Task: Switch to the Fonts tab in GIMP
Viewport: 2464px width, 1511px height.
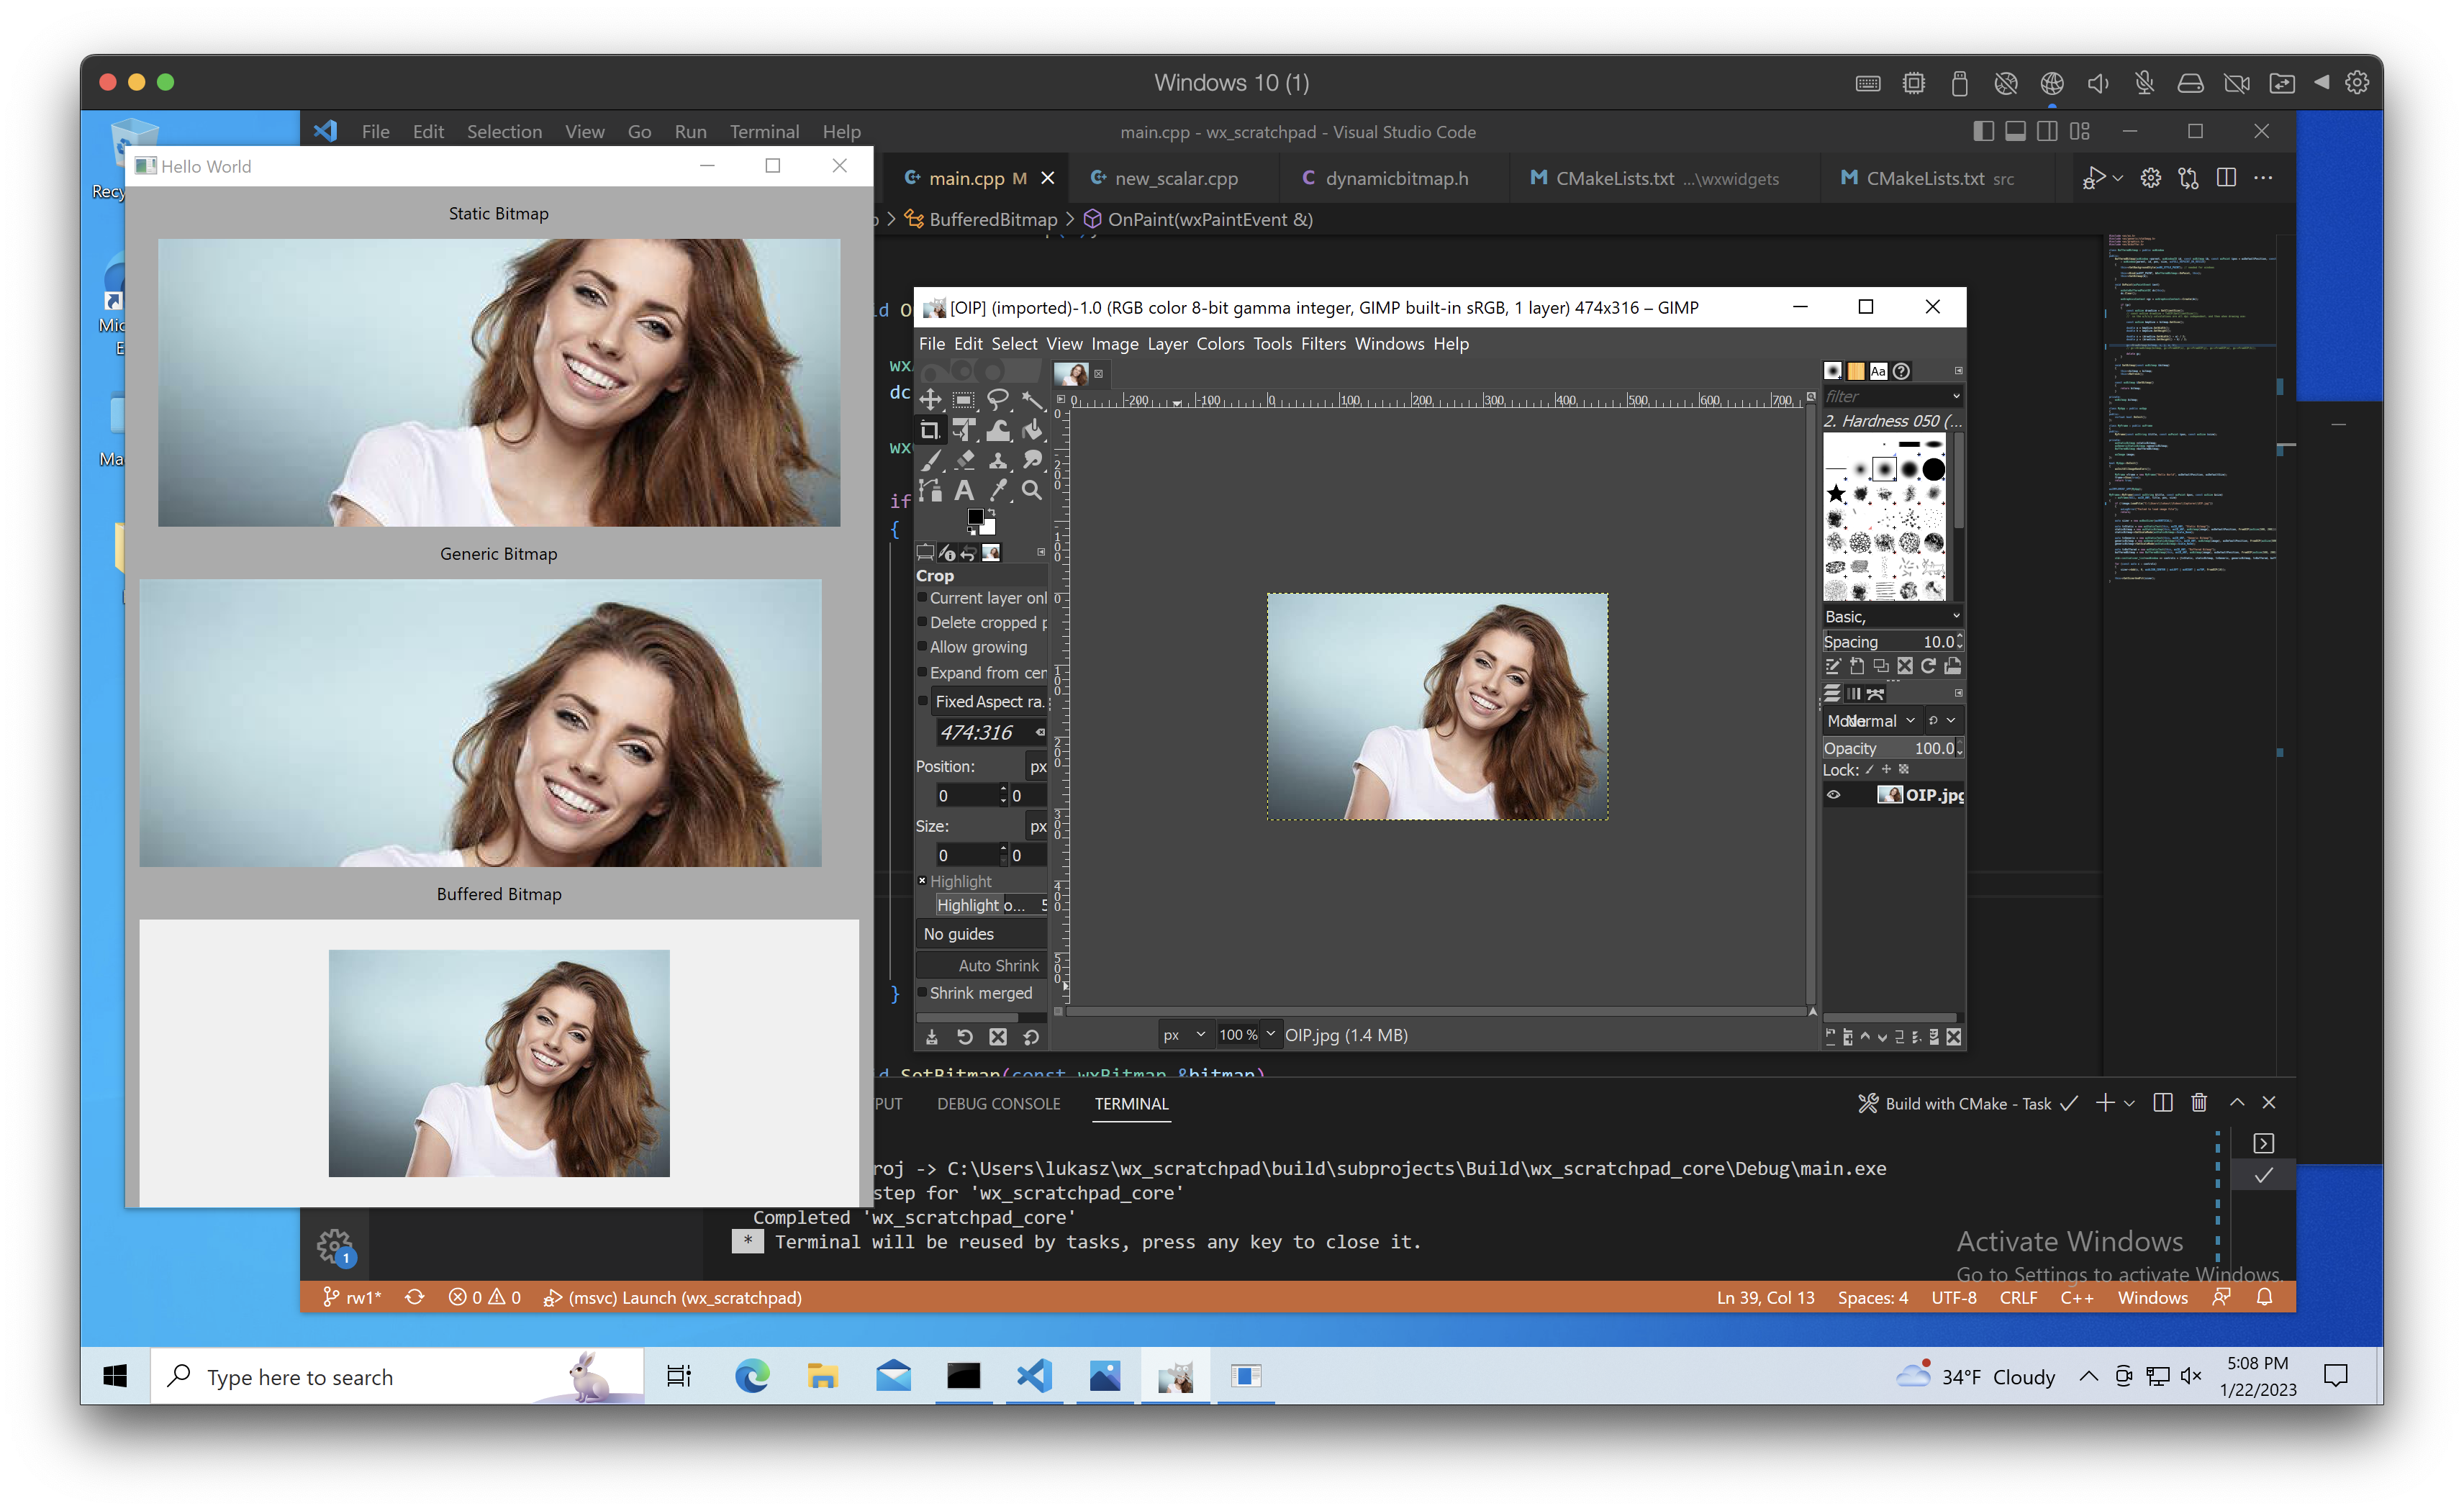Action: point(1878,371)
